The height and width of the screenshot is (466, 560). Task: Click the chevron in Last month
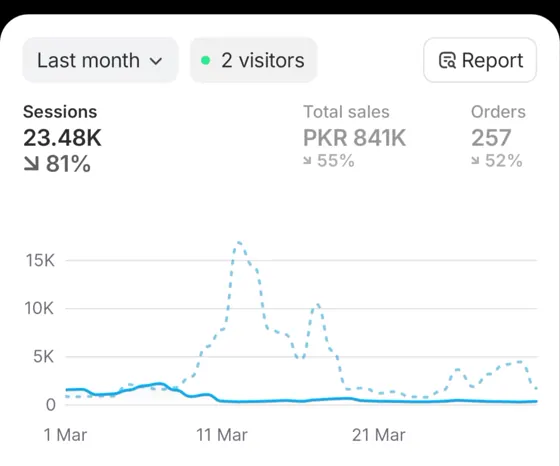(x=156, y=61)
